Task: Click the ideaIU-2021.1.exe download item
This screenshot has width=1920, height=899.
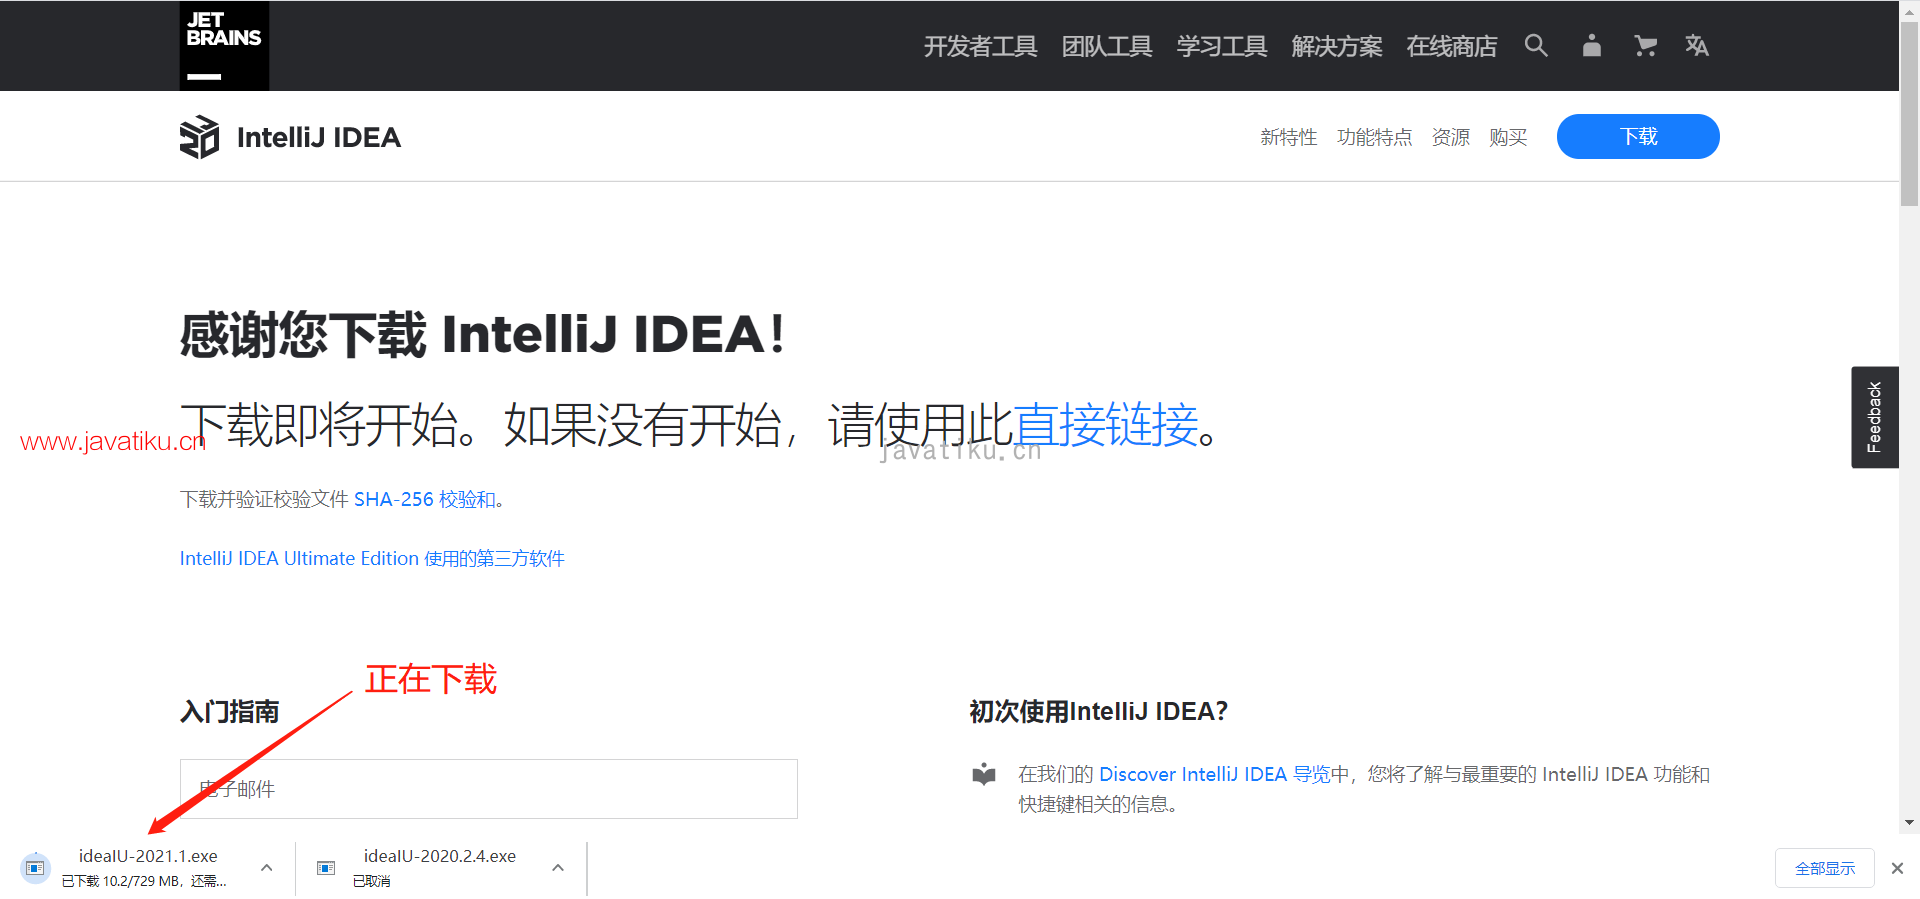Action: point(148,868)
